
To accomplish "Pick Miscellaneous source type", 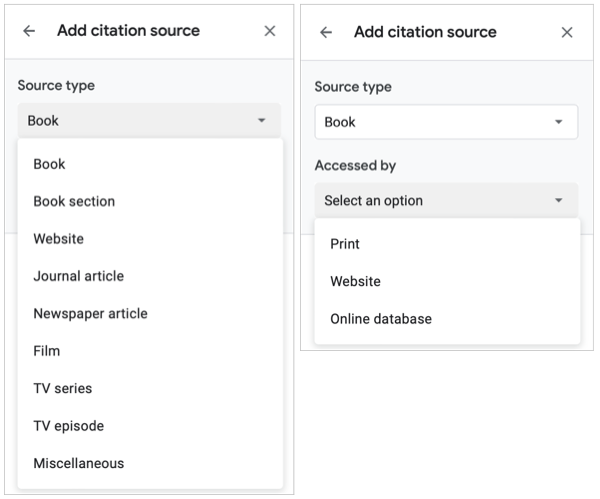I will pyautogui.click(x=78, y=463).
